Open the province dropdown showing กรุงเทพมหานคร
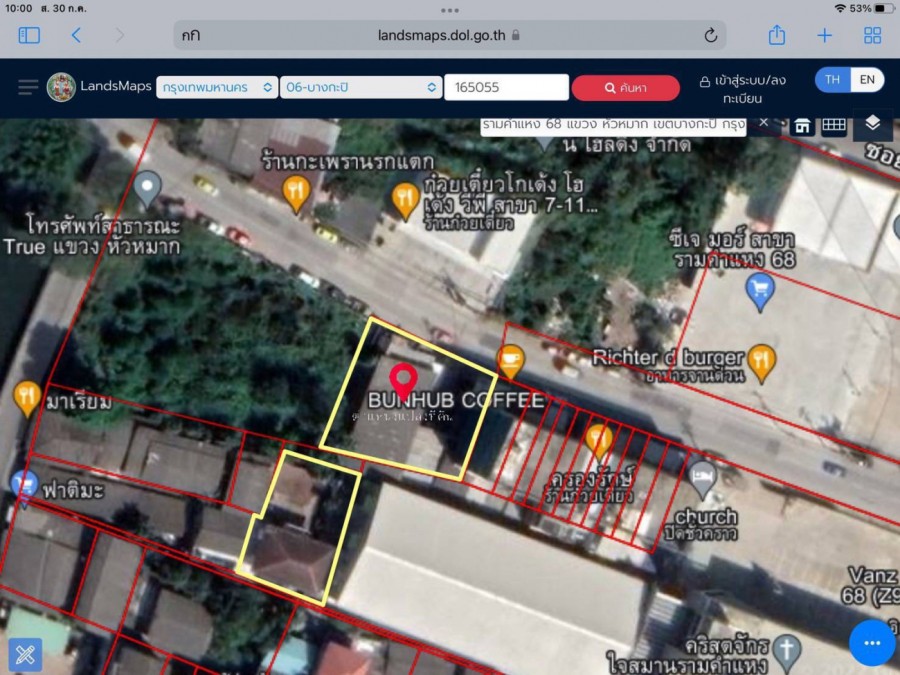The image size is (900, 675). [216, 87]
